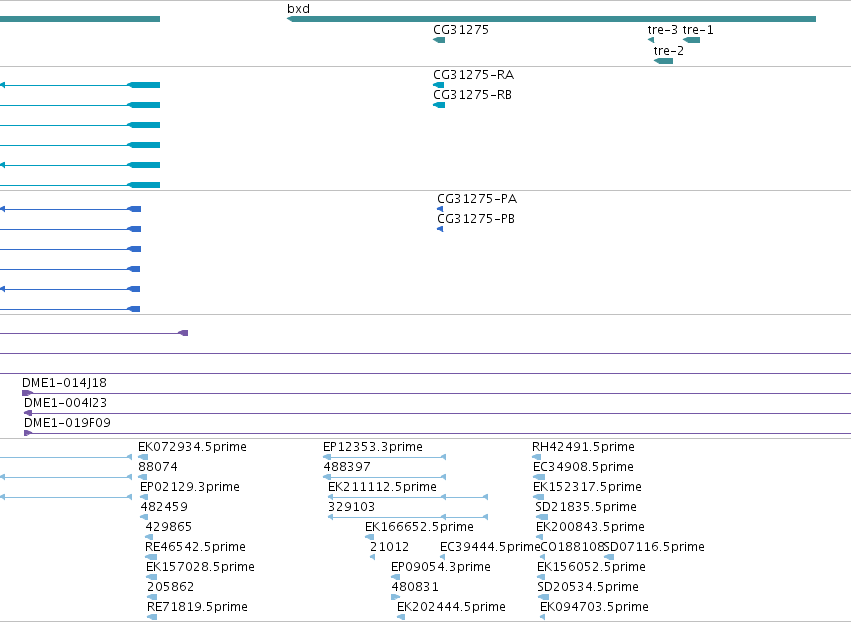851x622 pixels.
Task: Click the tre-1 gene label
Action: 698,30
